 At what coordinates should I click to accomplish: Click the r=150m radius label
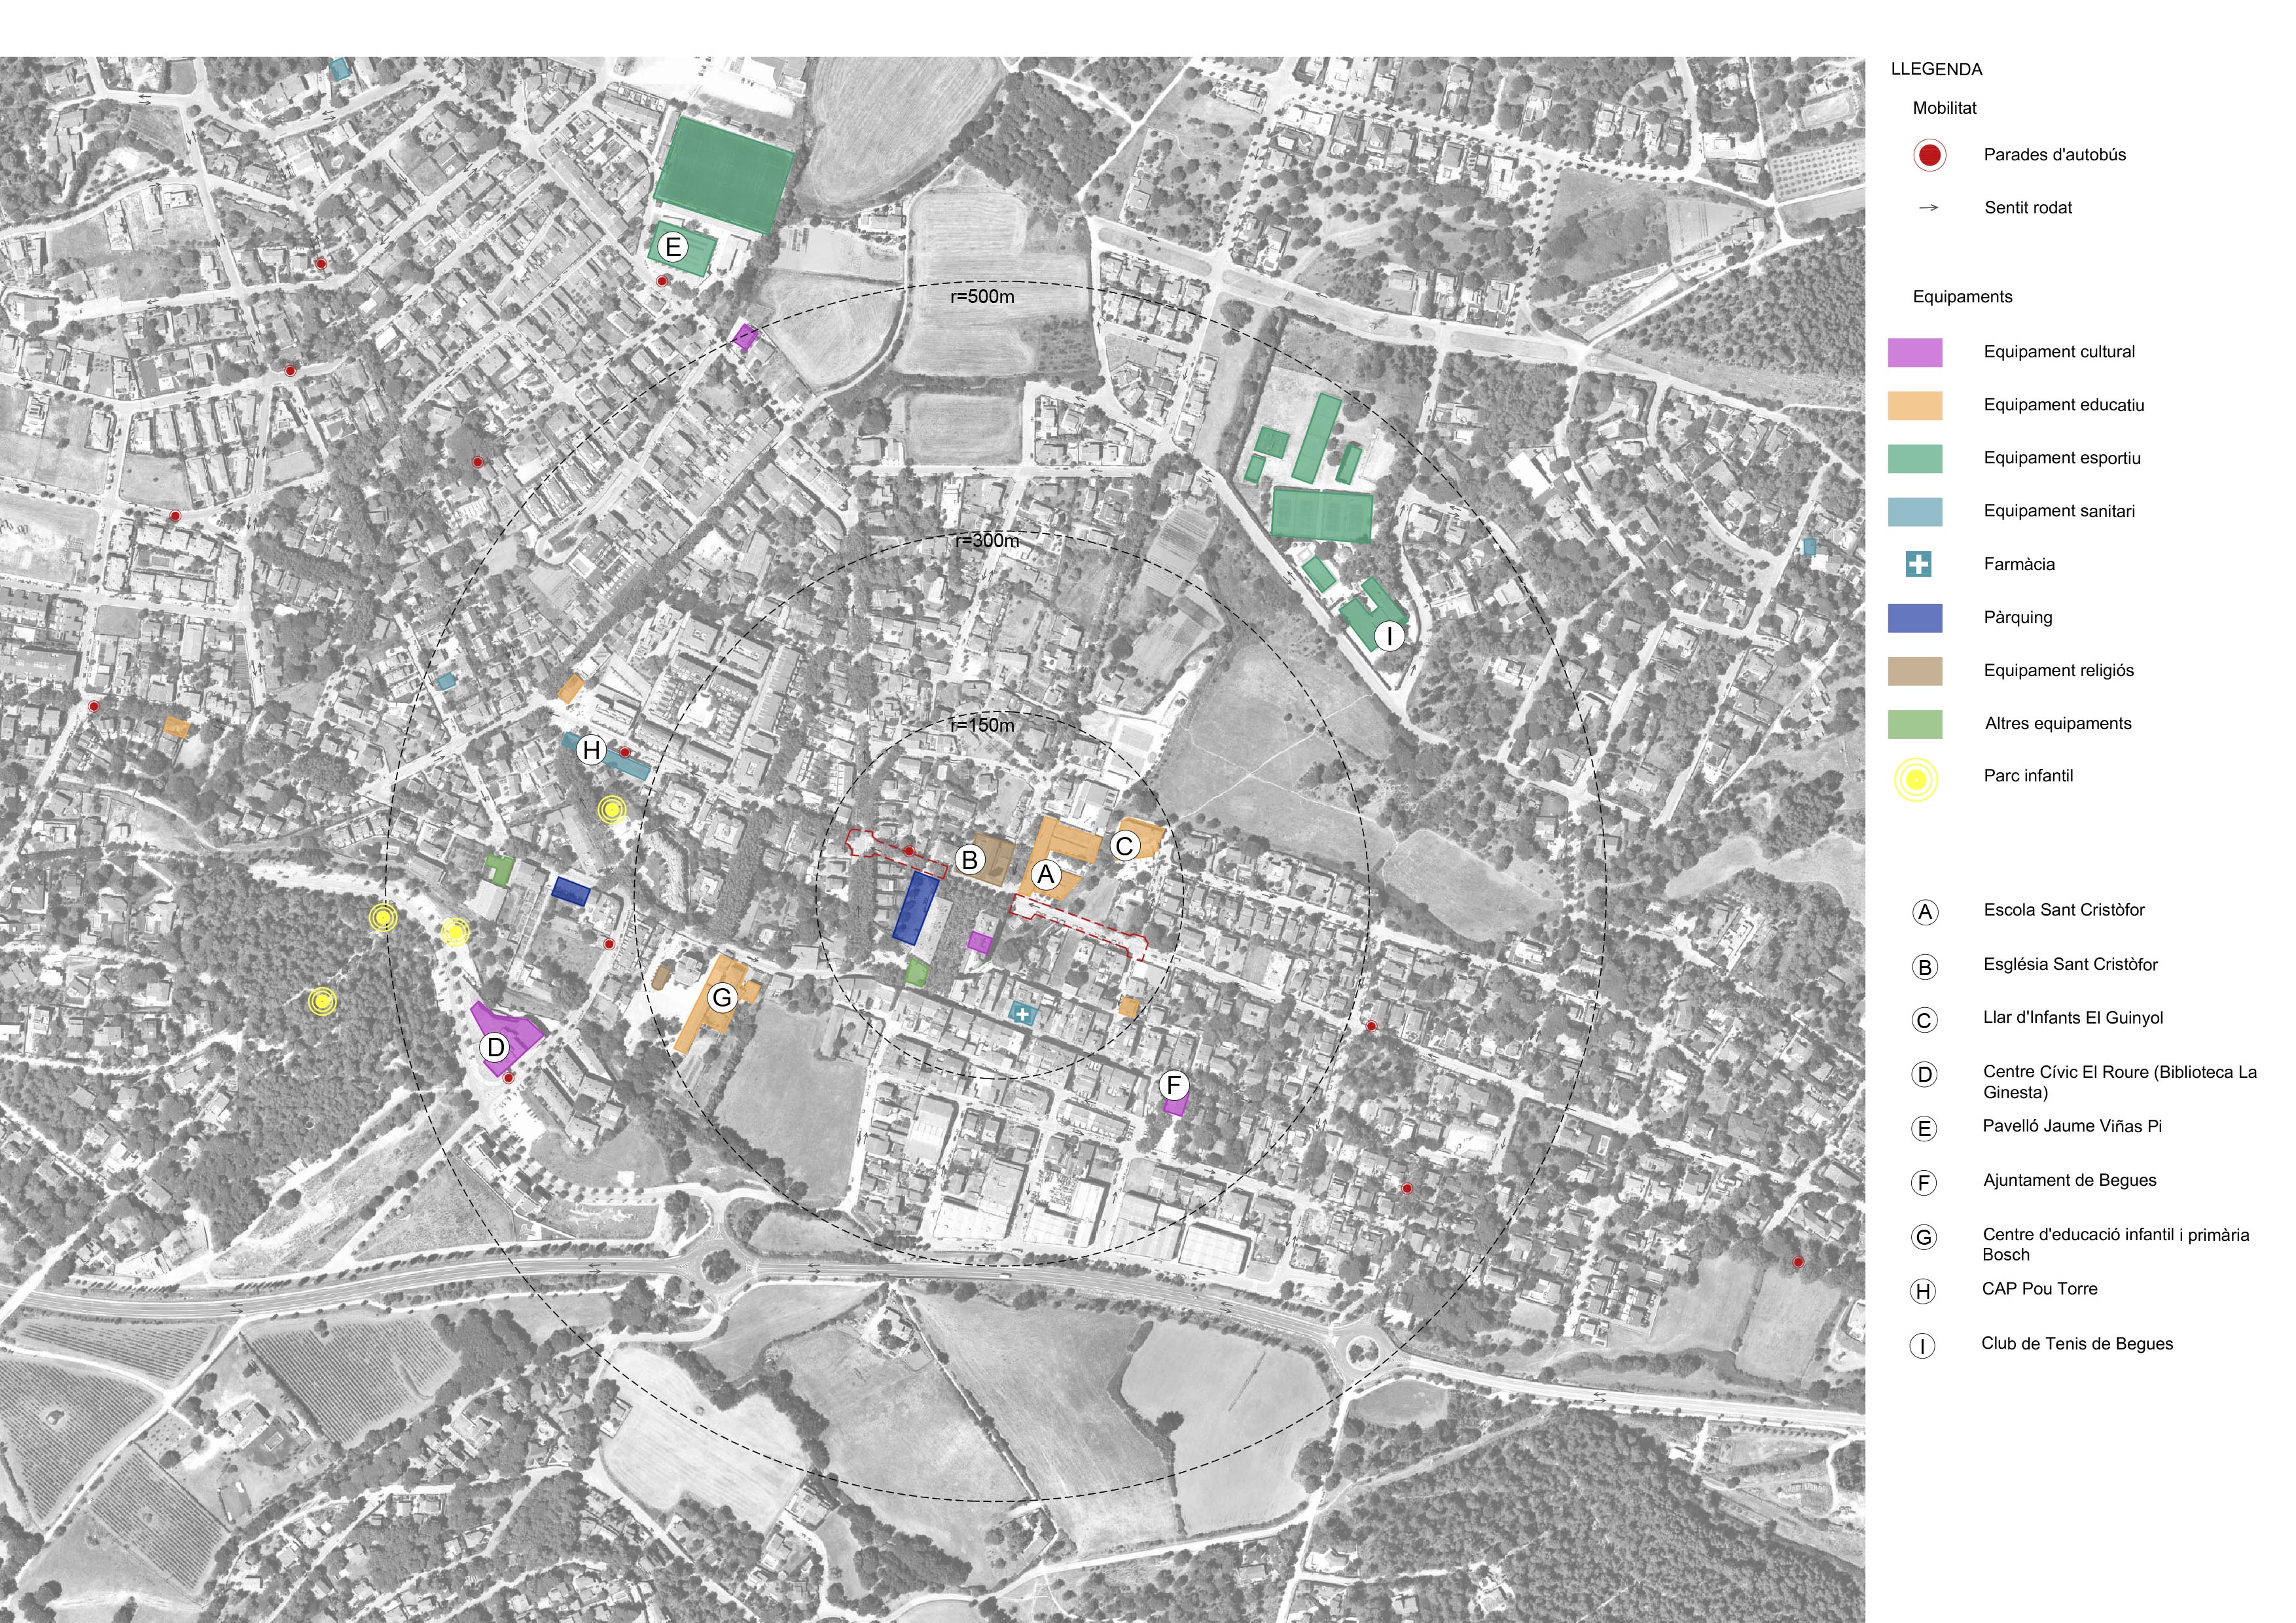click(982, 725)
